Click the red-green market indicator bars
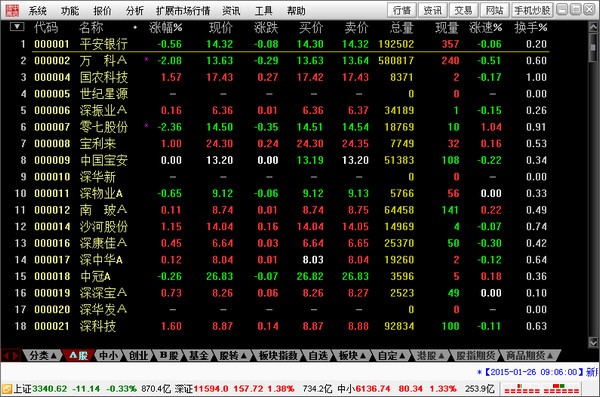 tap(541, 389)
